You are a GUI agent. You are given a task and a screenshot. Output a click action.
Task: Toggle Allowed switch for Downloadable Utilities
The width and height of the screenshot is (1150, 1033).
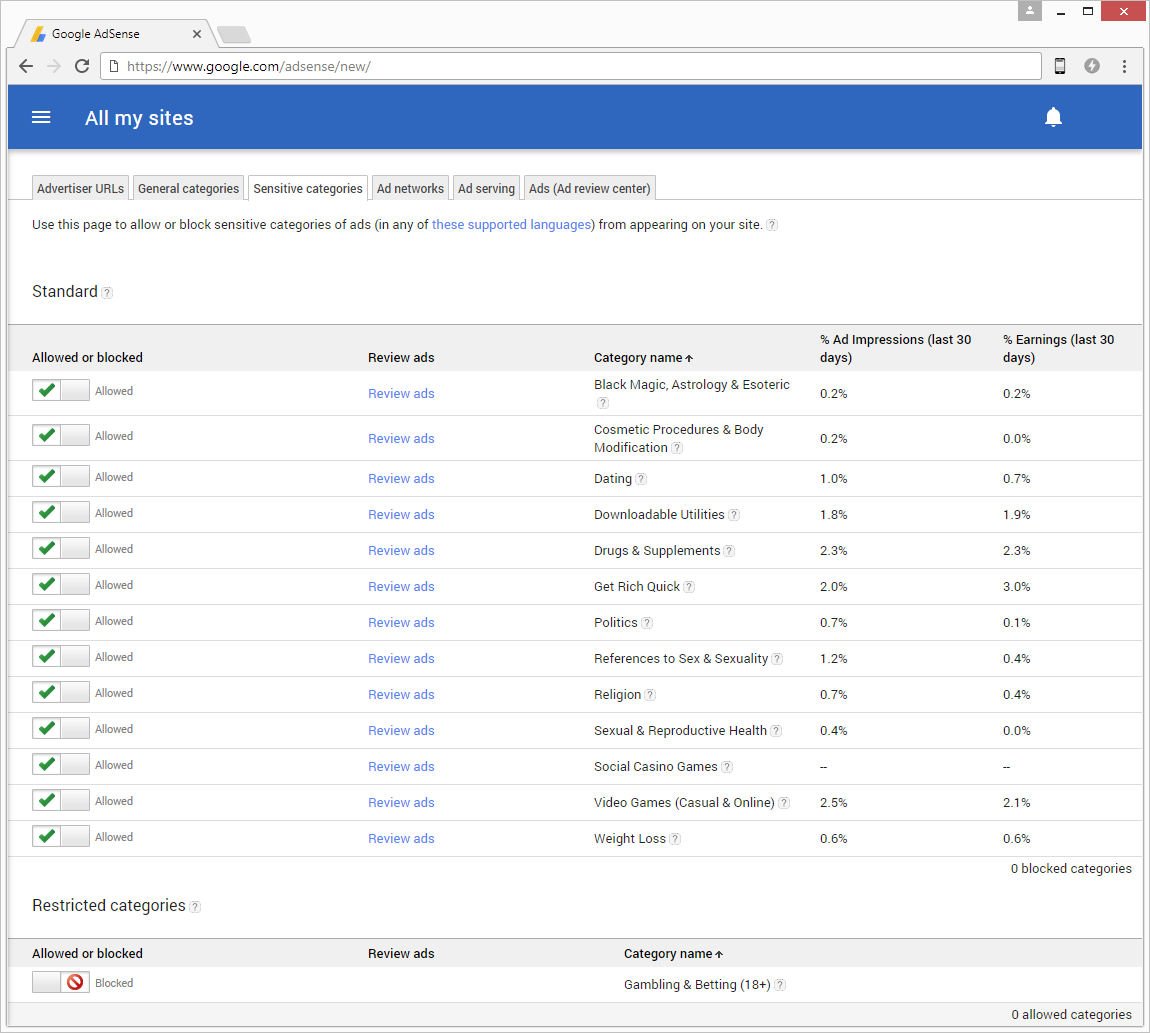pos(61,512)
